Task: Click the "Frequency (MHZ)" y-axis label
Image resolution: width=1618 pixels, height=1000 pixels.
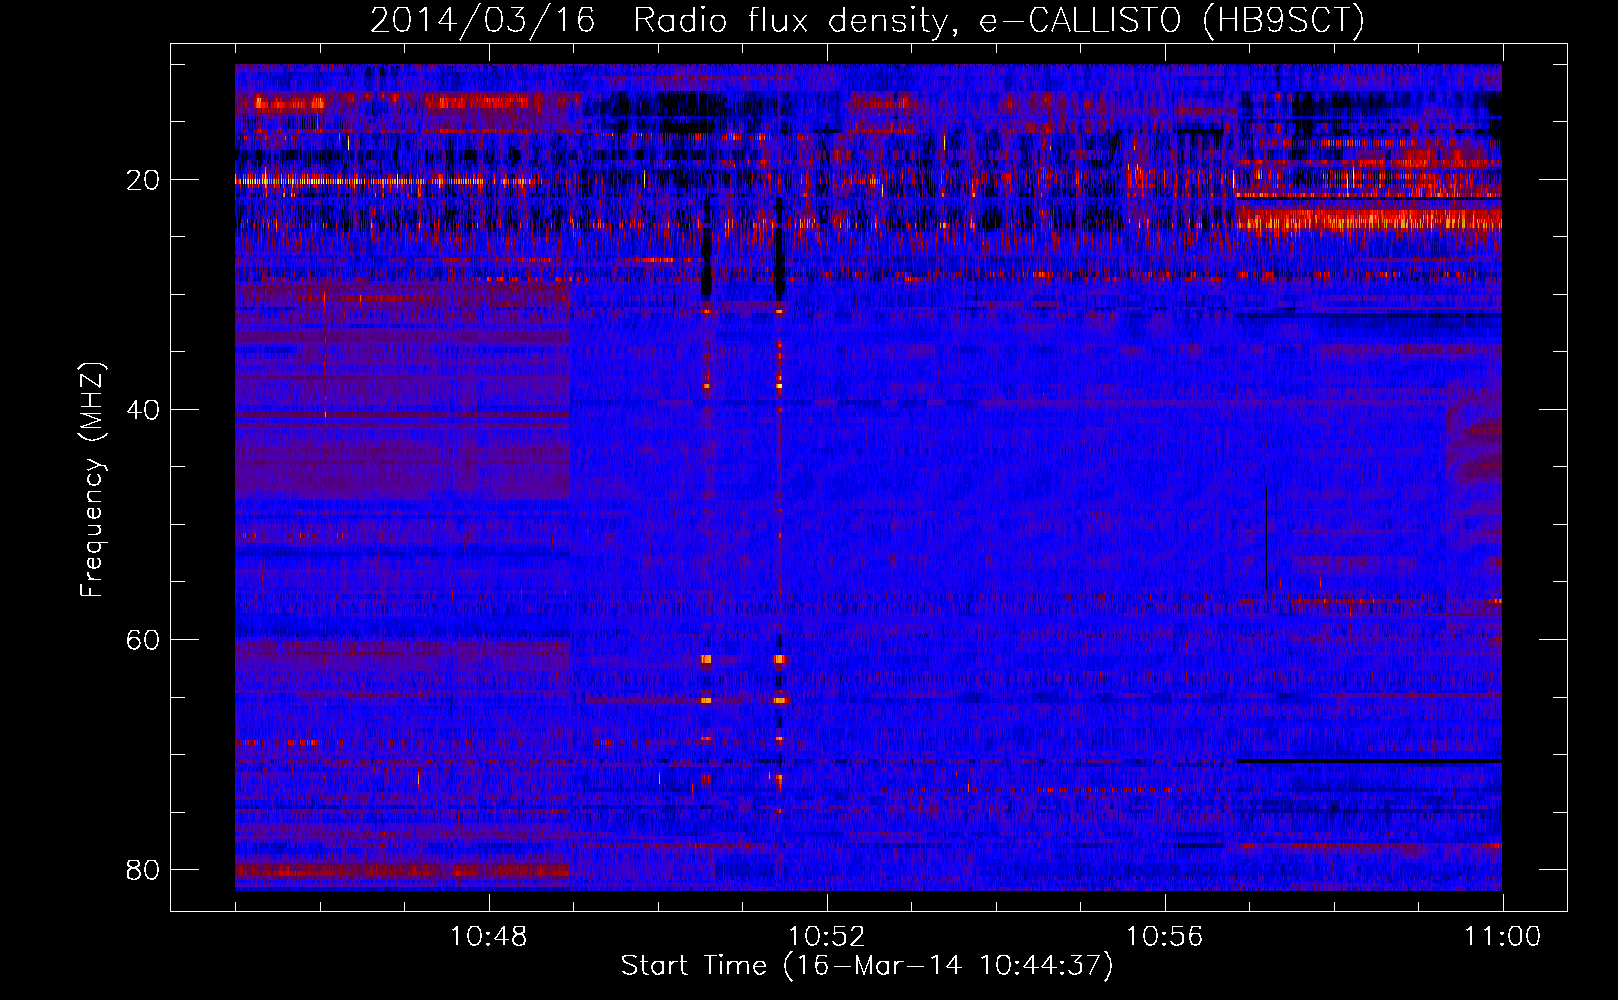Action: click(x=91, y=480)
